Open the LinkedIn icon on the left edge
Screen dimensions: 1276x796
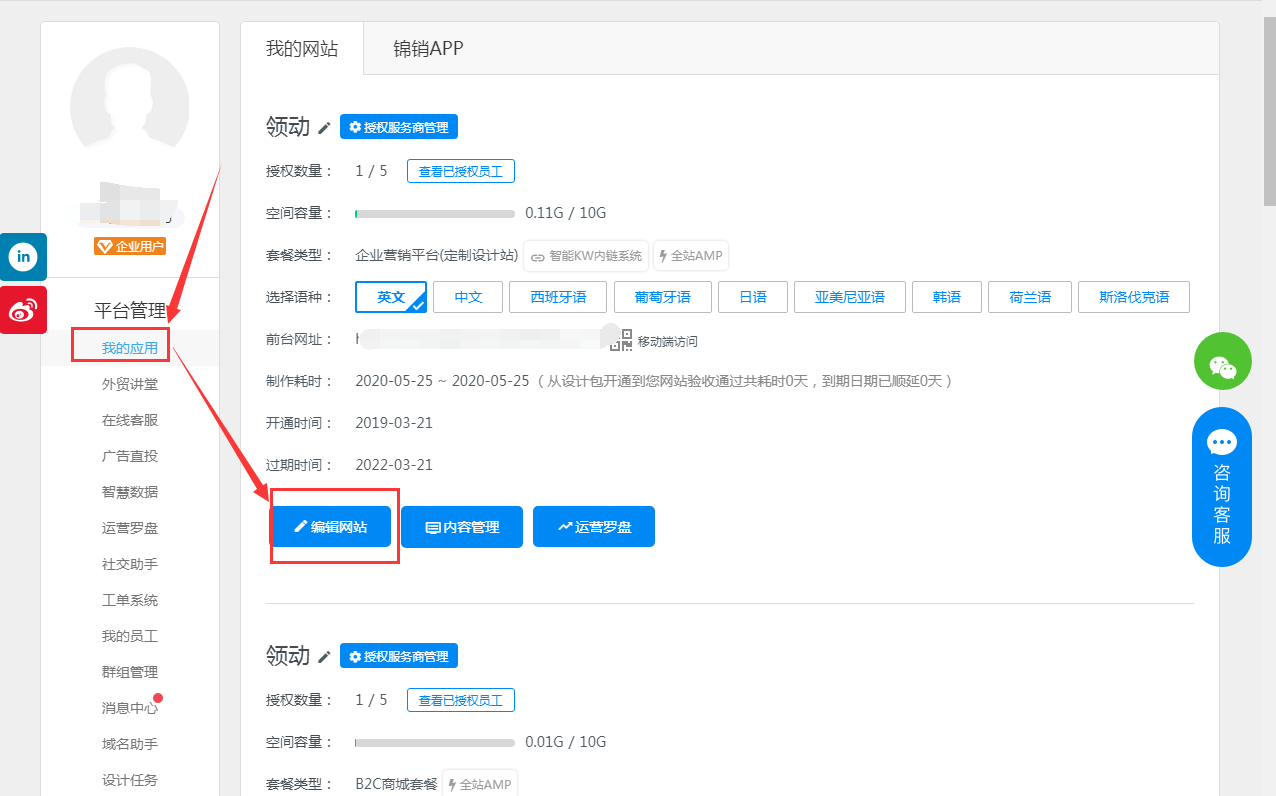(23, 257)
